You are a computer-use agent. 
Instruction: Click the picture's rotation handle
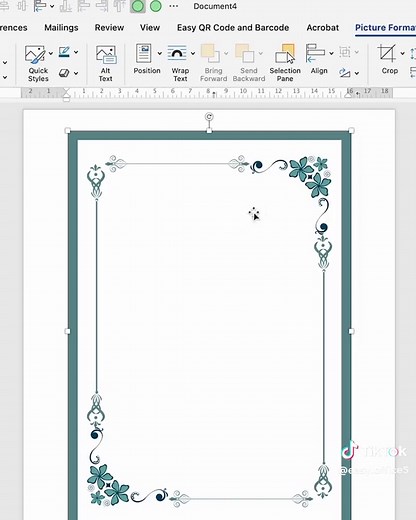(x=209, y=117)
